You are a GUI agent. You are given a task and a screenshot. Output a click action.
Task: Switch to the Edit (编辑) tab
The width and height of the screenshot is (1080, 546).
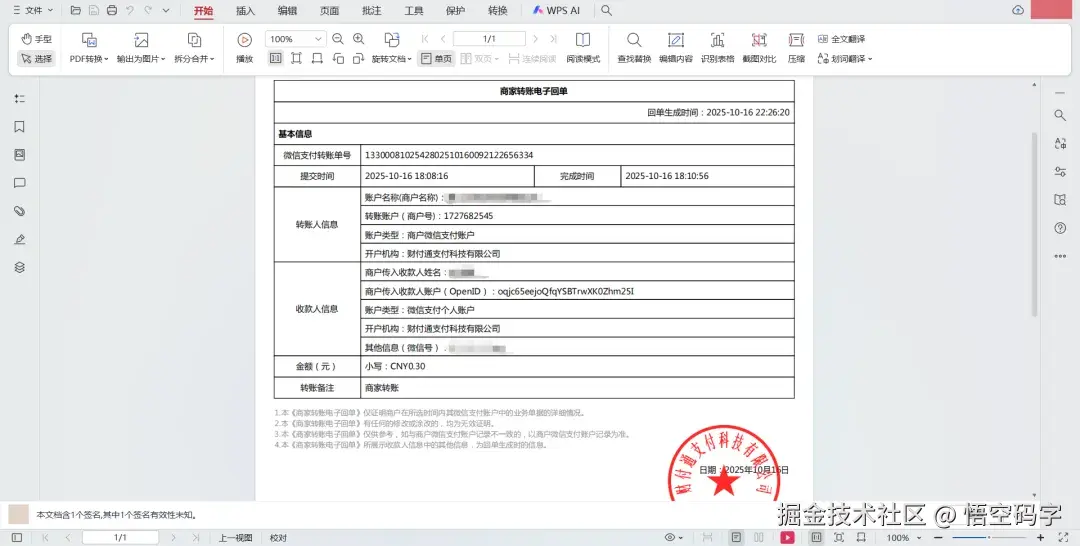pos(287,10)
